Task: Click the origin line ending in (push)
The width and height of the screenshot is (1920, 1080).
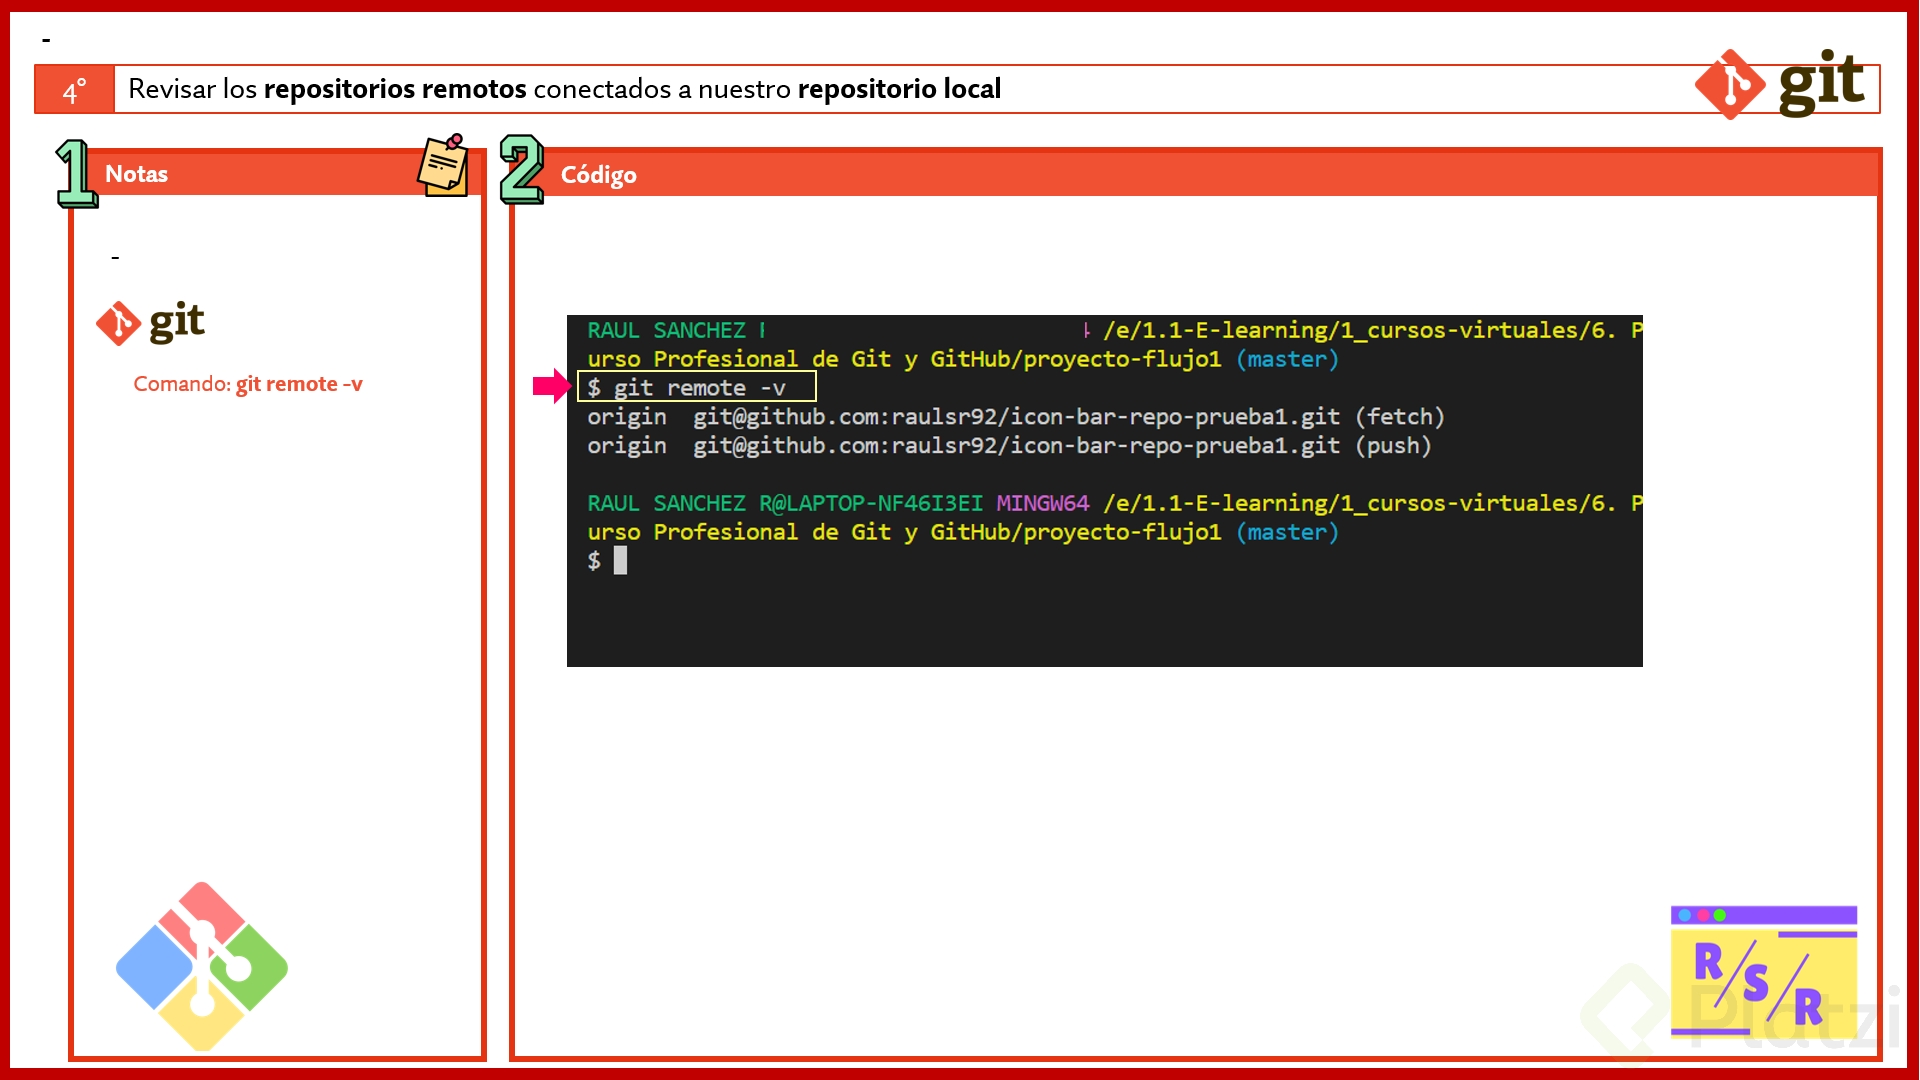Action: [x=1009, y=446]
